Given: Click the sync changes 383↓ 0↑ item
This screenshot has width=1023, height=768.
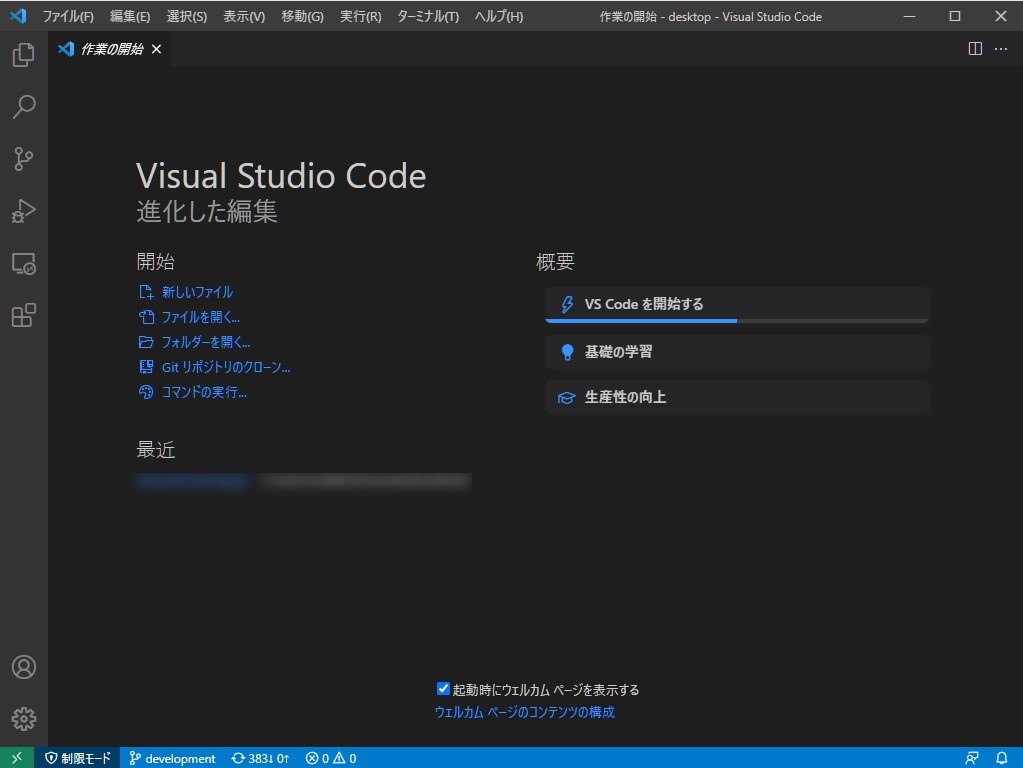Looking at the screenshot, I should click(260, 758).
